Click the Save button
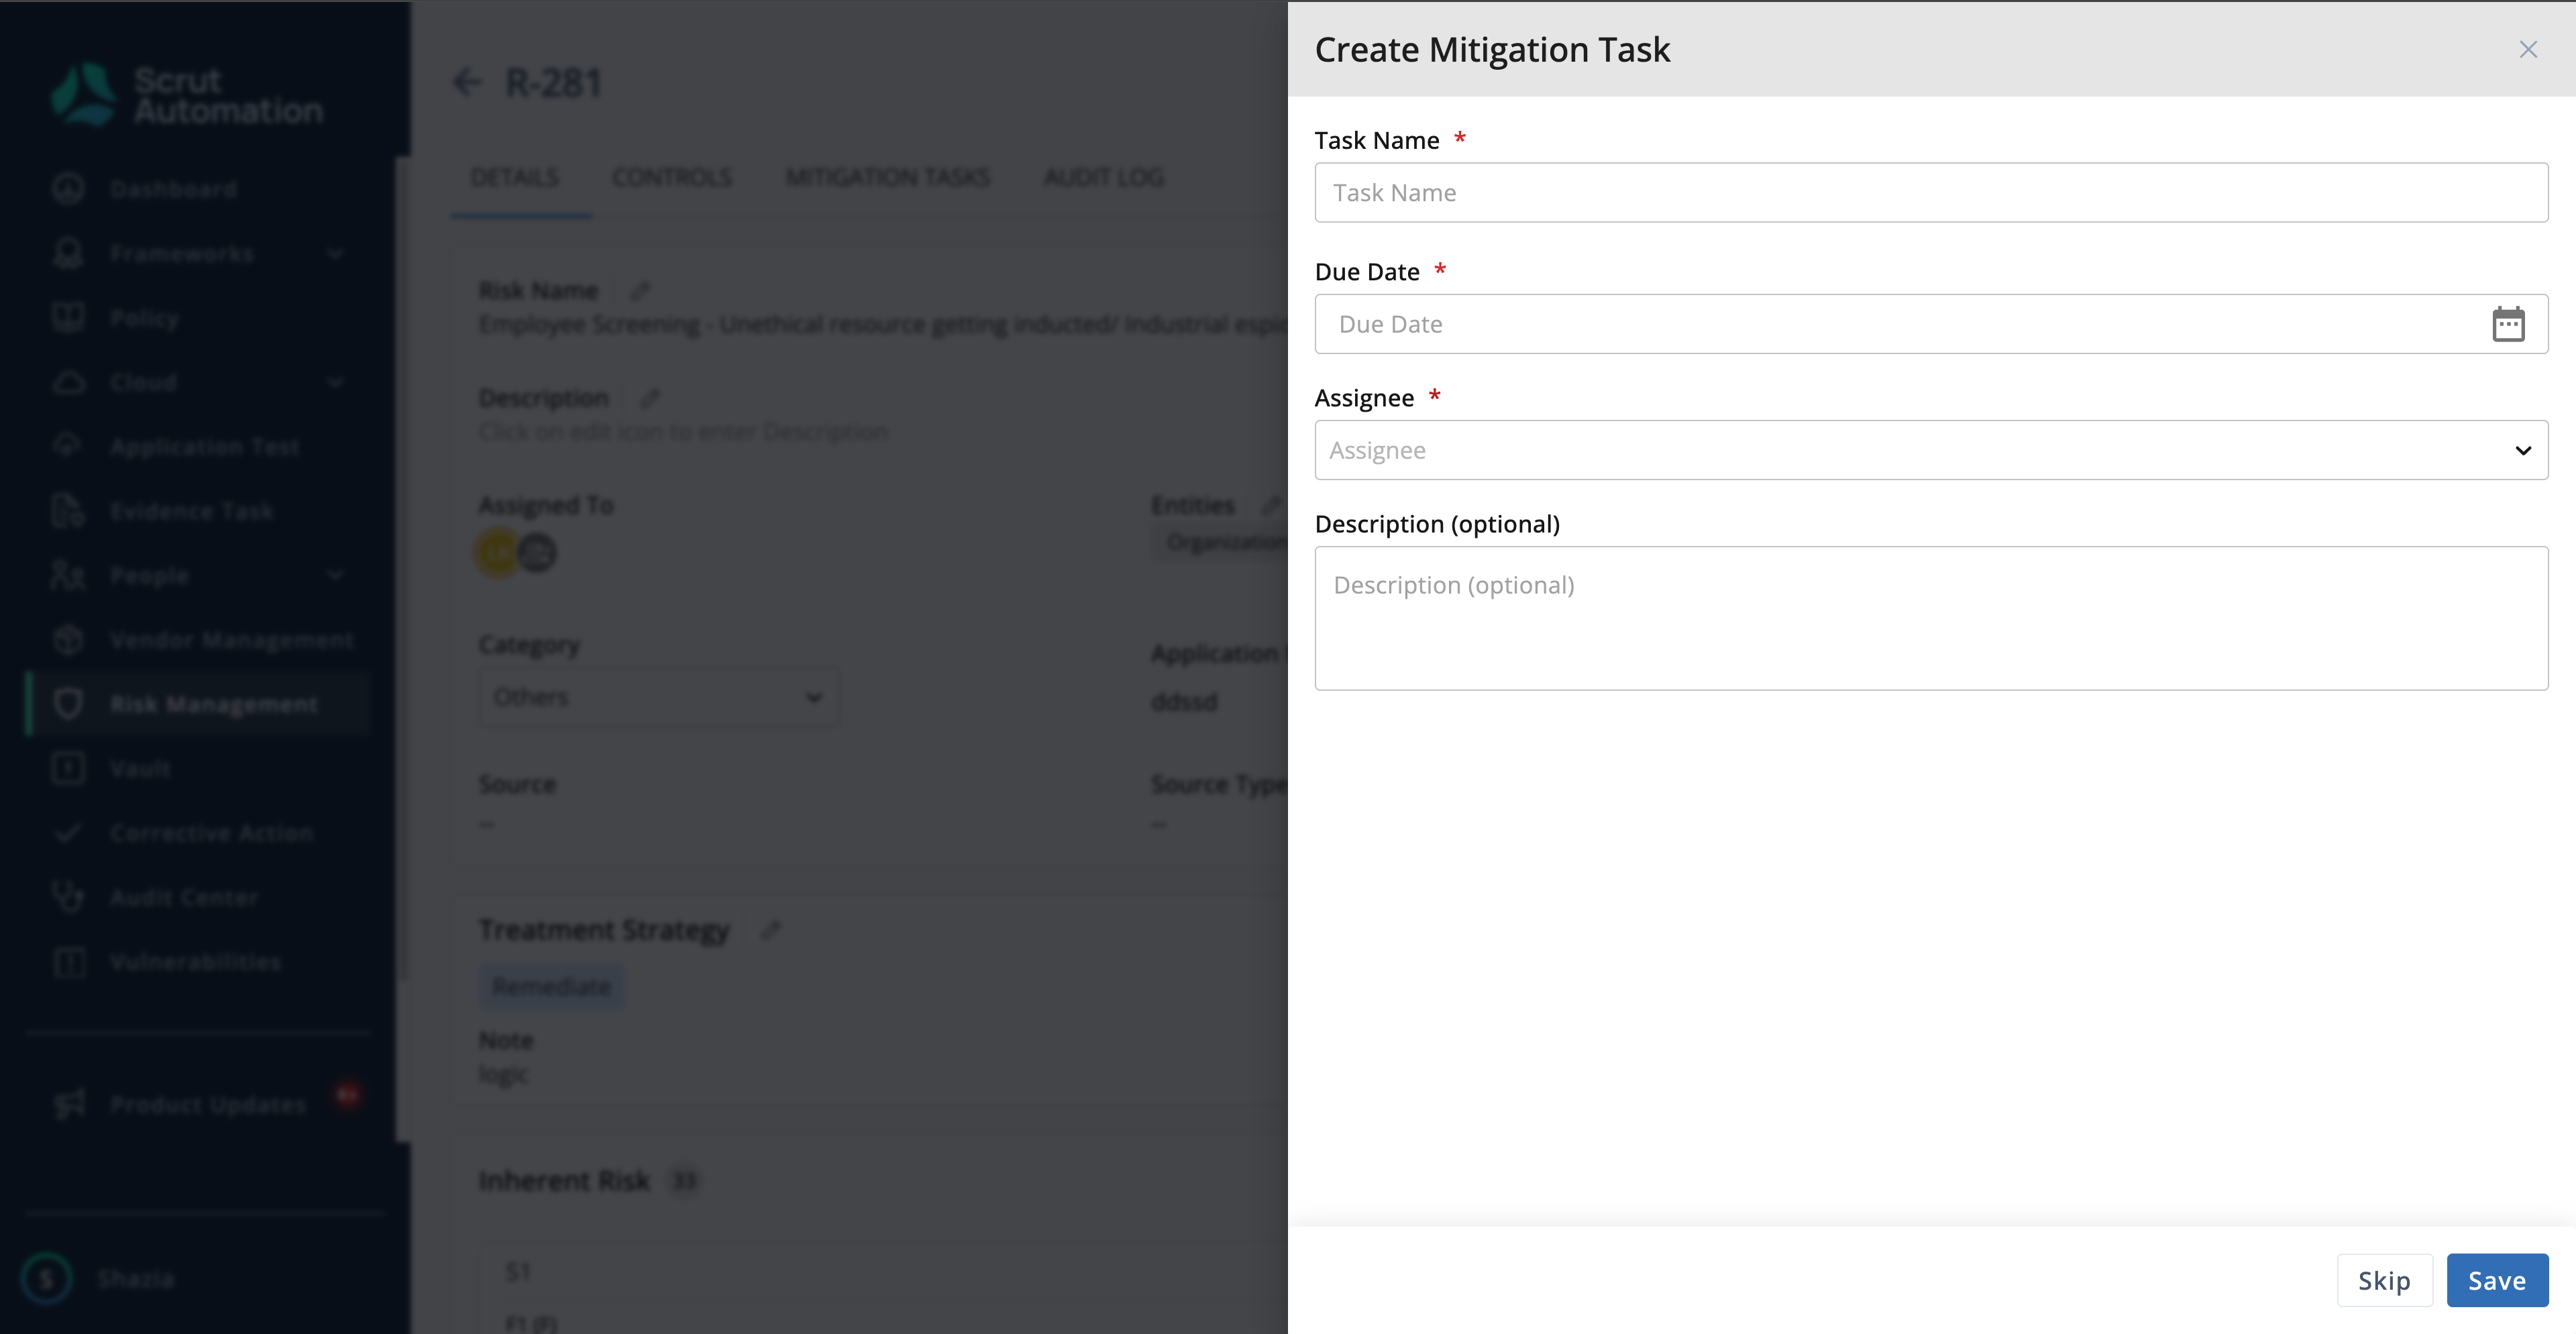 [2497, 1280]
